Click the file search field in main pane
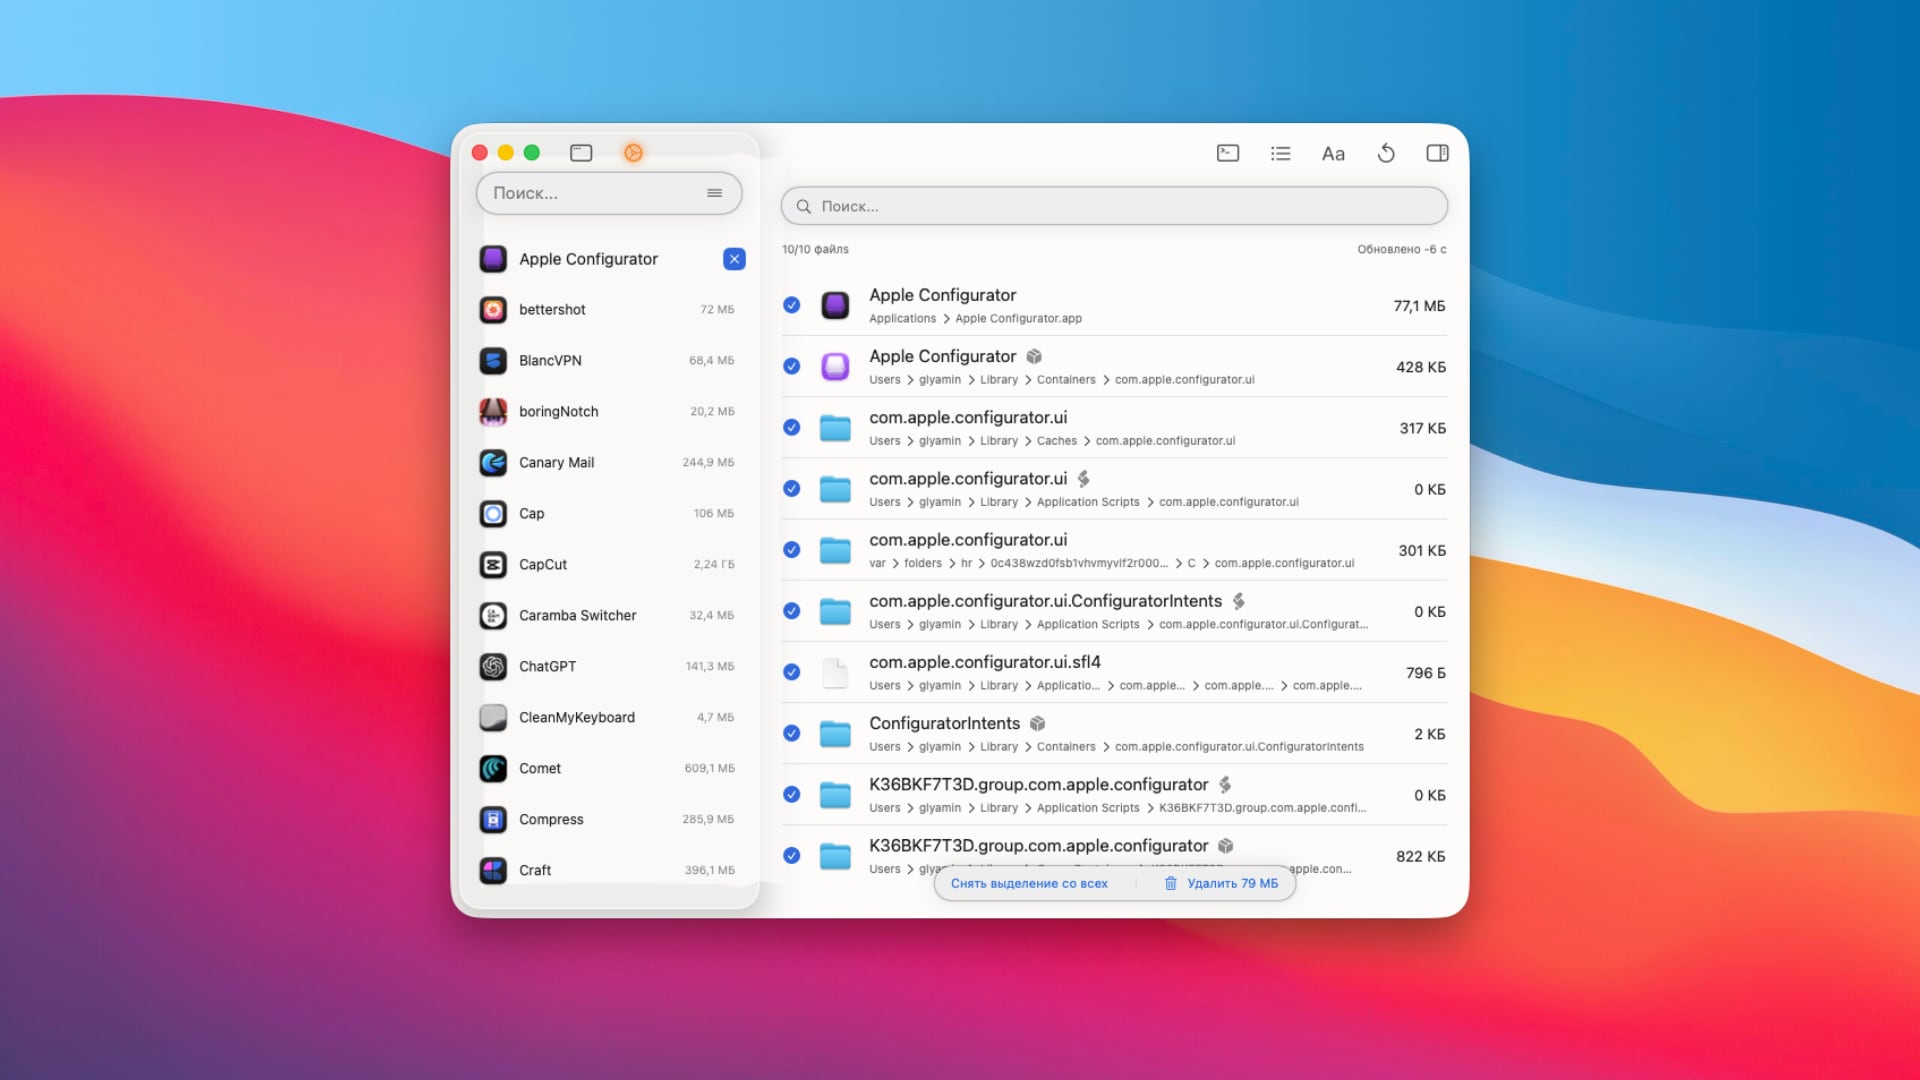 1114,206
